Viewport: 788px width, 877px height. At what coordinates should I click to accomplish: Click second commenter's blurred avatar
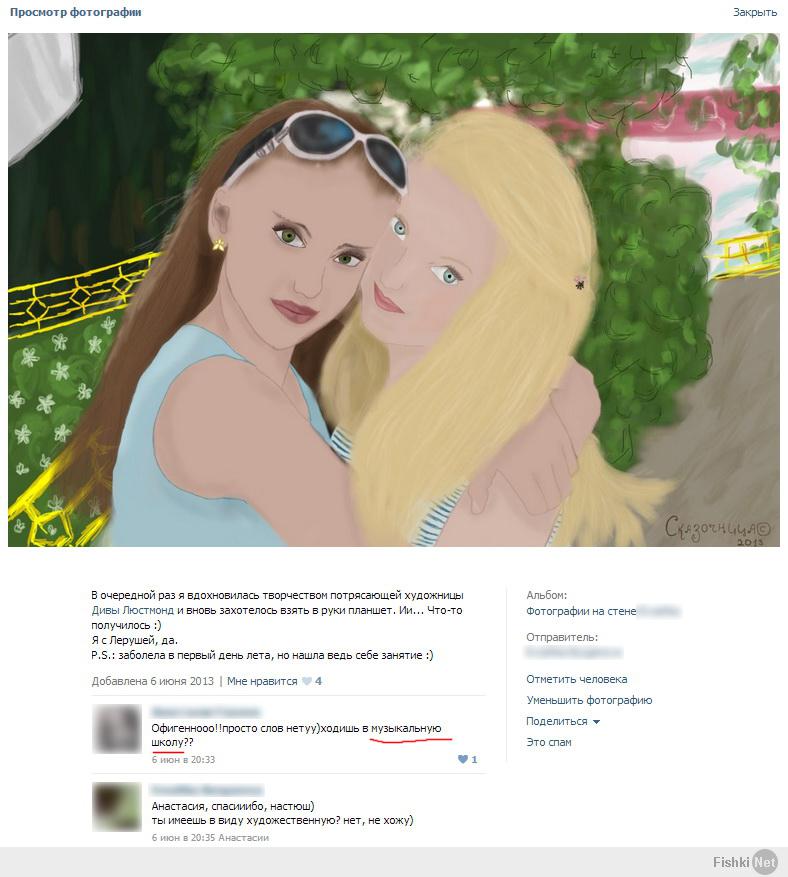117,807
